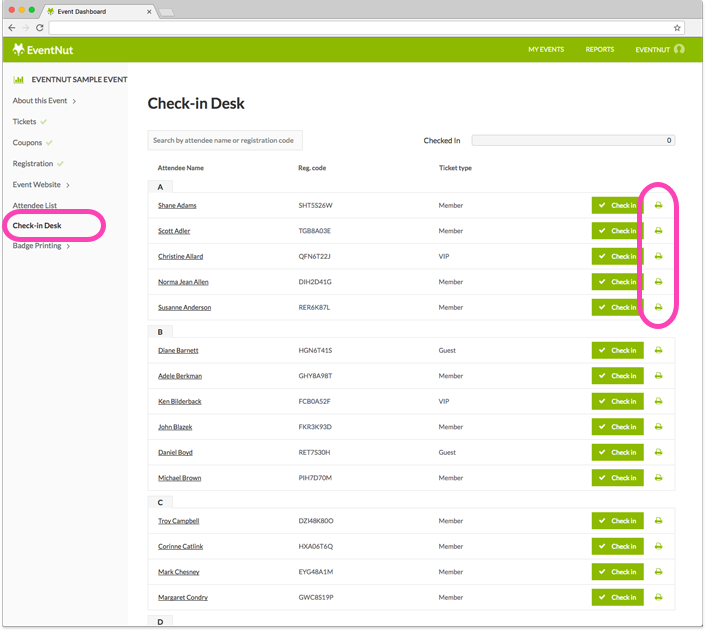Viewport: 705px width, 630px height.
Task: Click the letter B group header
Action: [x=160, y=332]
